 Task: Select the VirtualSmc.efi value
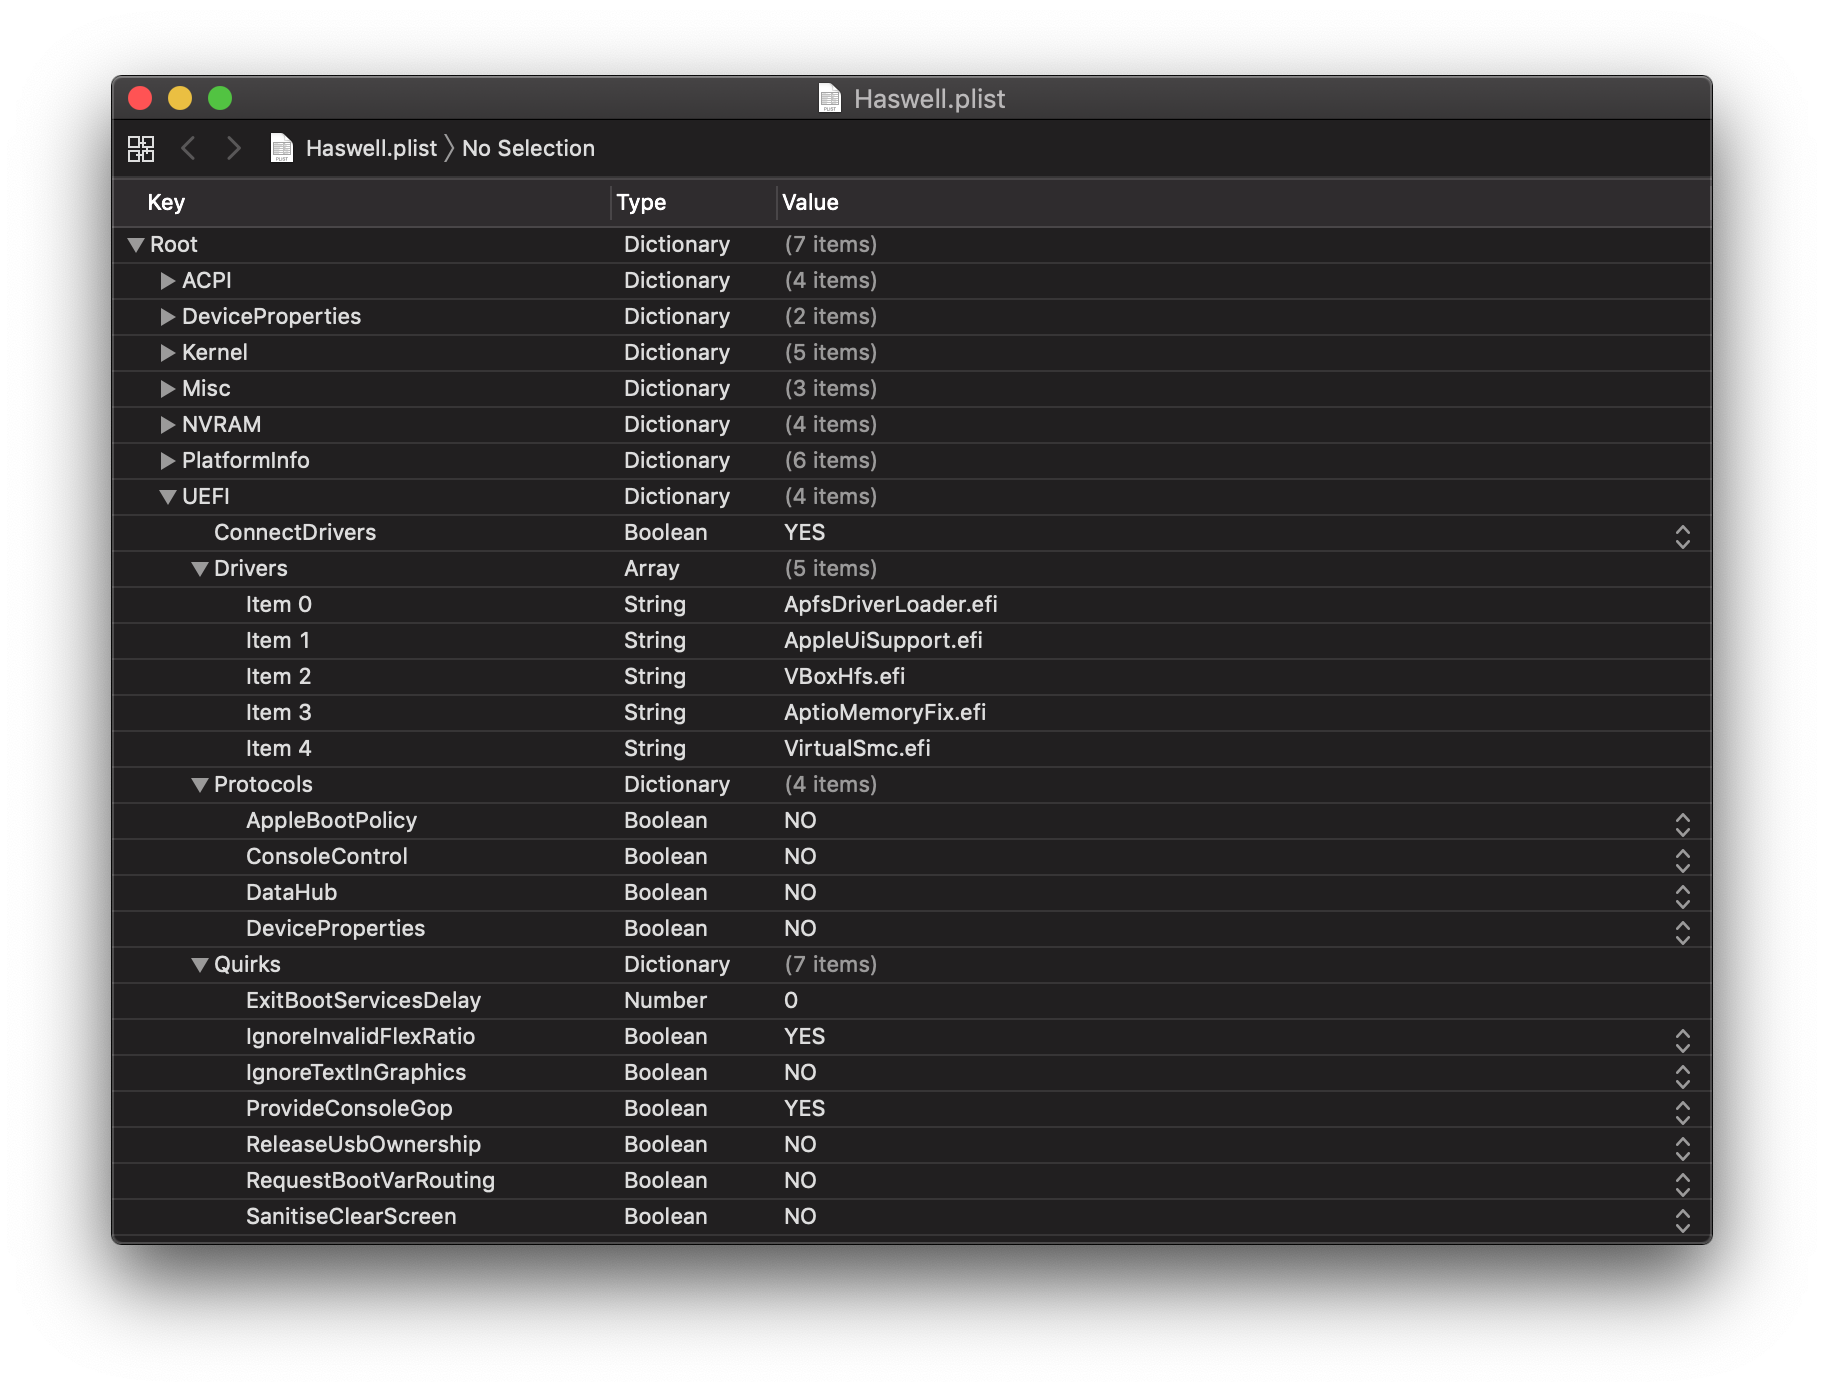click(x=857, y=749)
